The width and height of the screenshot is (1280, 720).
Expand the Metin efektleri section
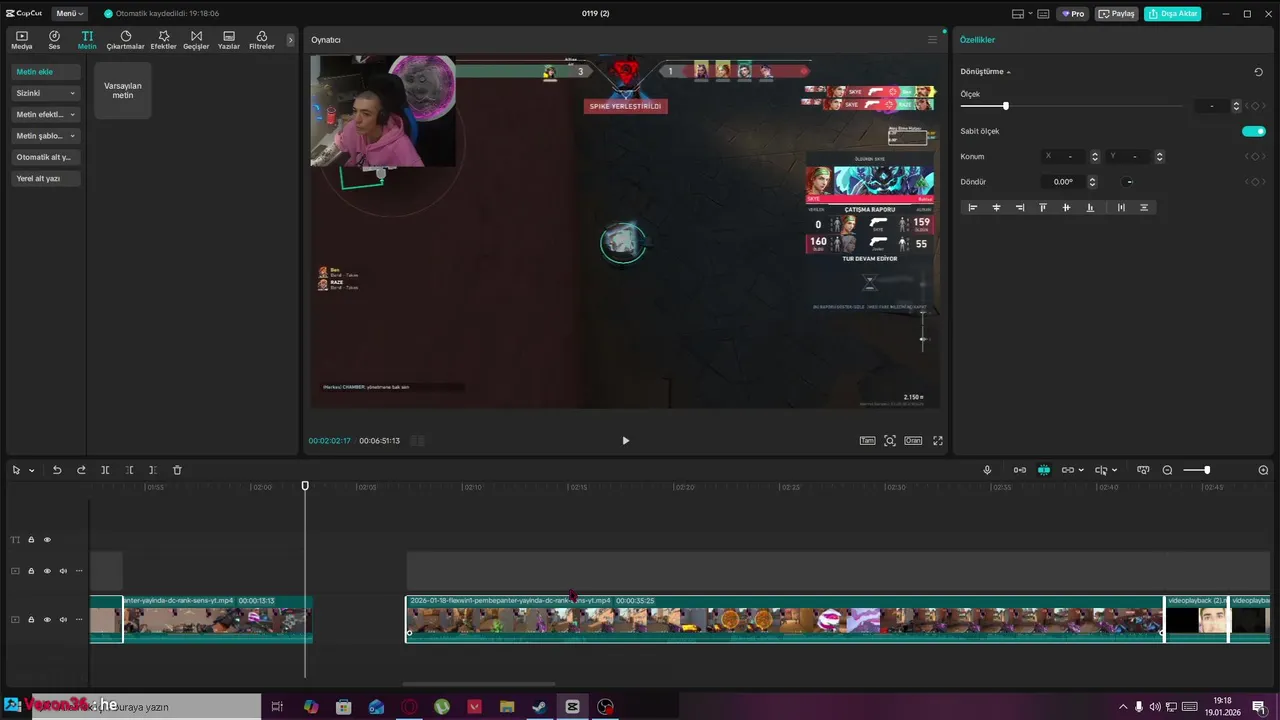[x=46, y=114]
